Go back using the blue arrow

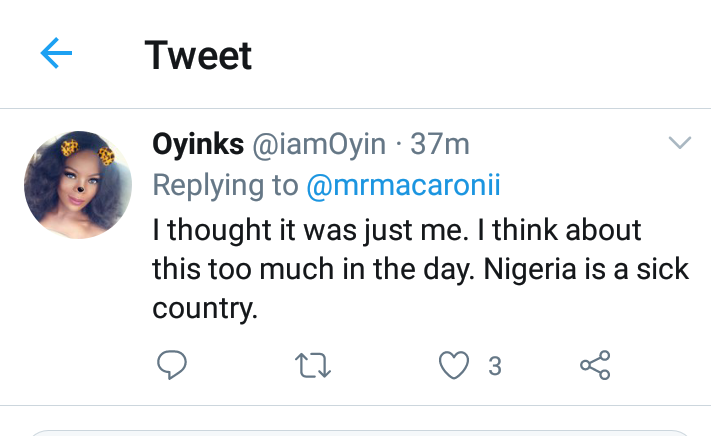57,54
